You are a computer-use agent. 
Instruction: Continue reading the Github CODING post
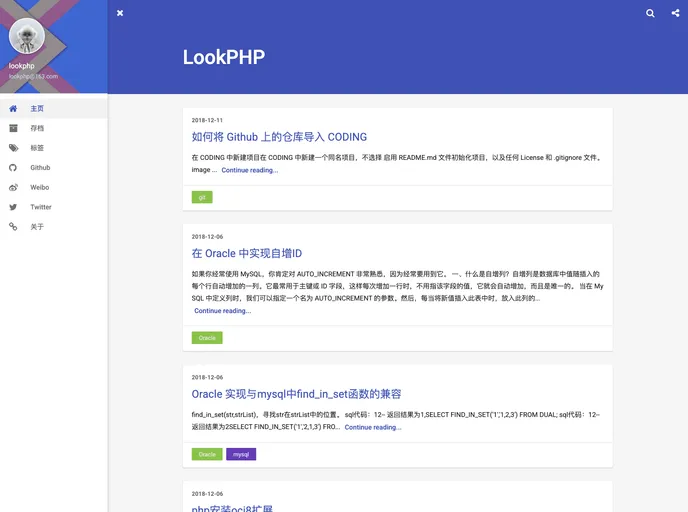250,170
